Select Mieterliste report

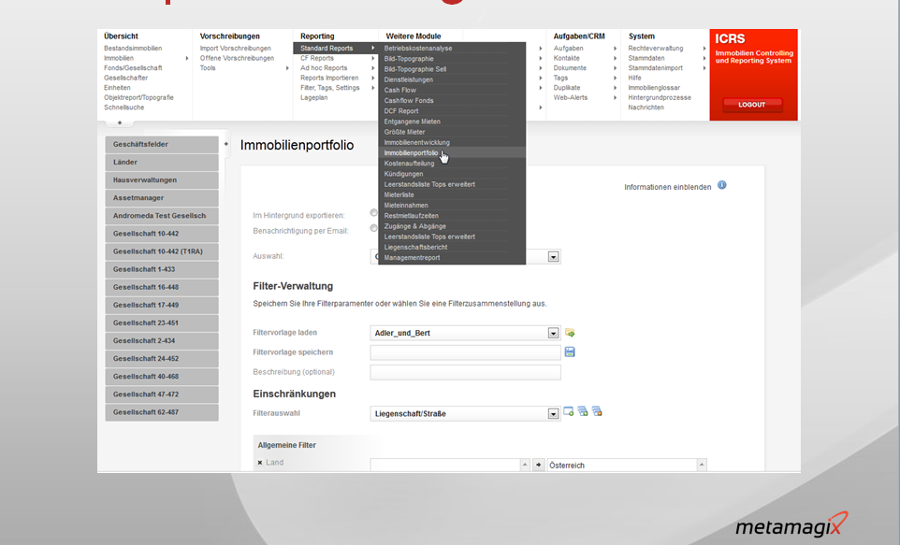click(x=399, y=195)
